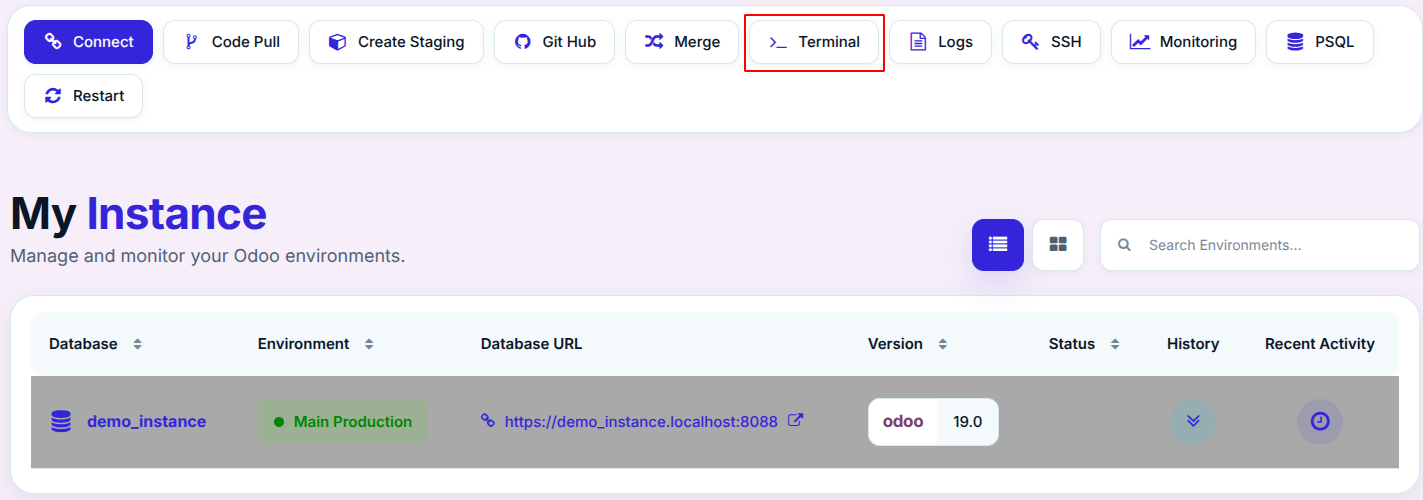Click the Environment column header text
This screenshot has width=1423, height=500.
tap(304, 344)
